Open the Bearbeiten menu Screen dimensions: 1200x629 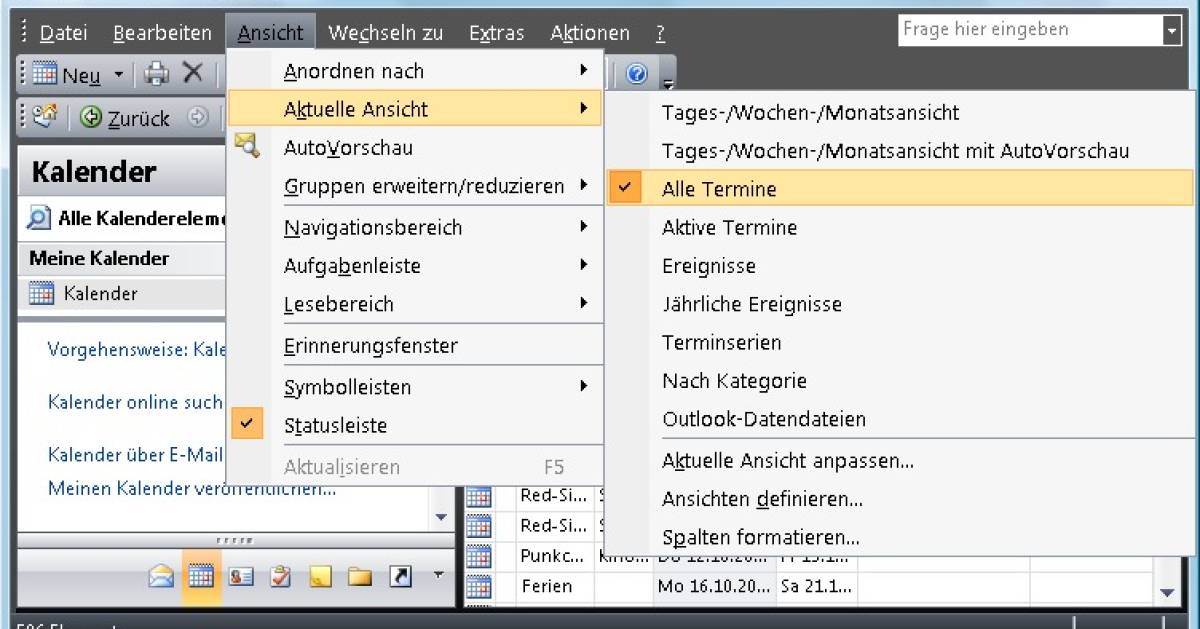click(162, 33)
